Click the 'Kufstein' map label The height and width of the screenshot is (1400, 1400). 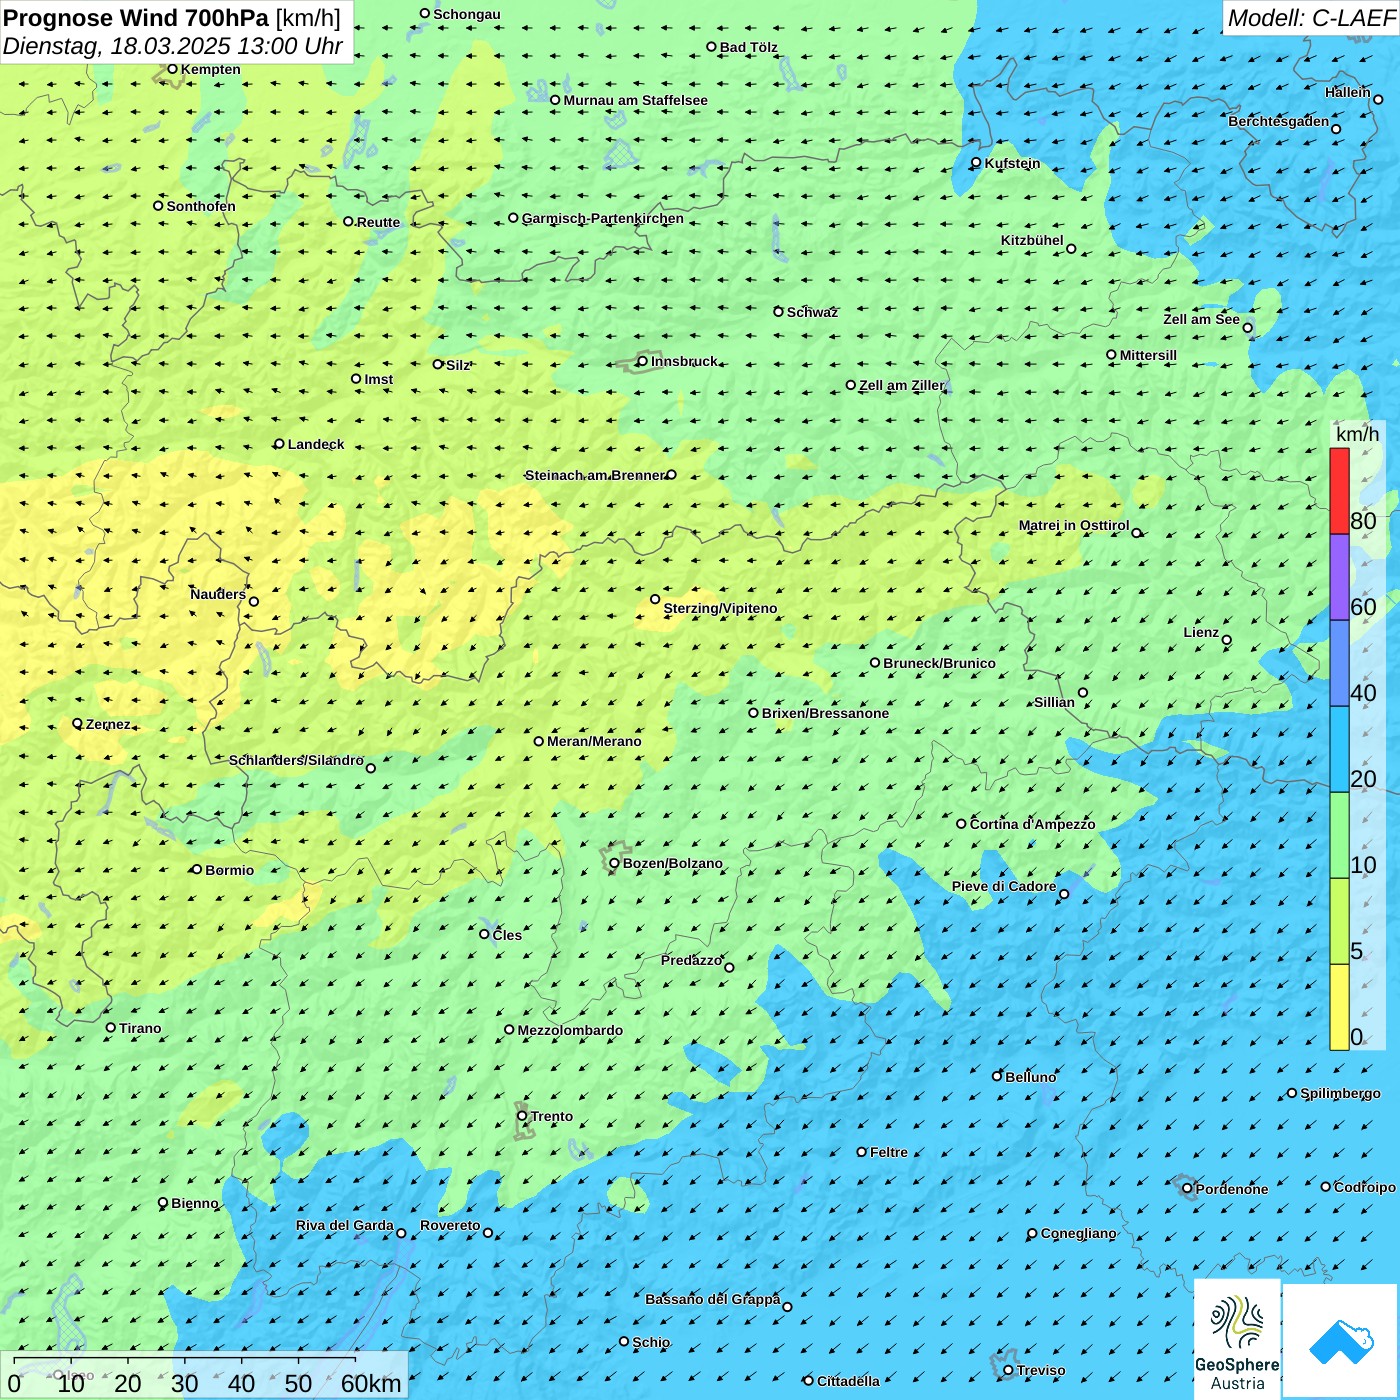click(1012, 163)
